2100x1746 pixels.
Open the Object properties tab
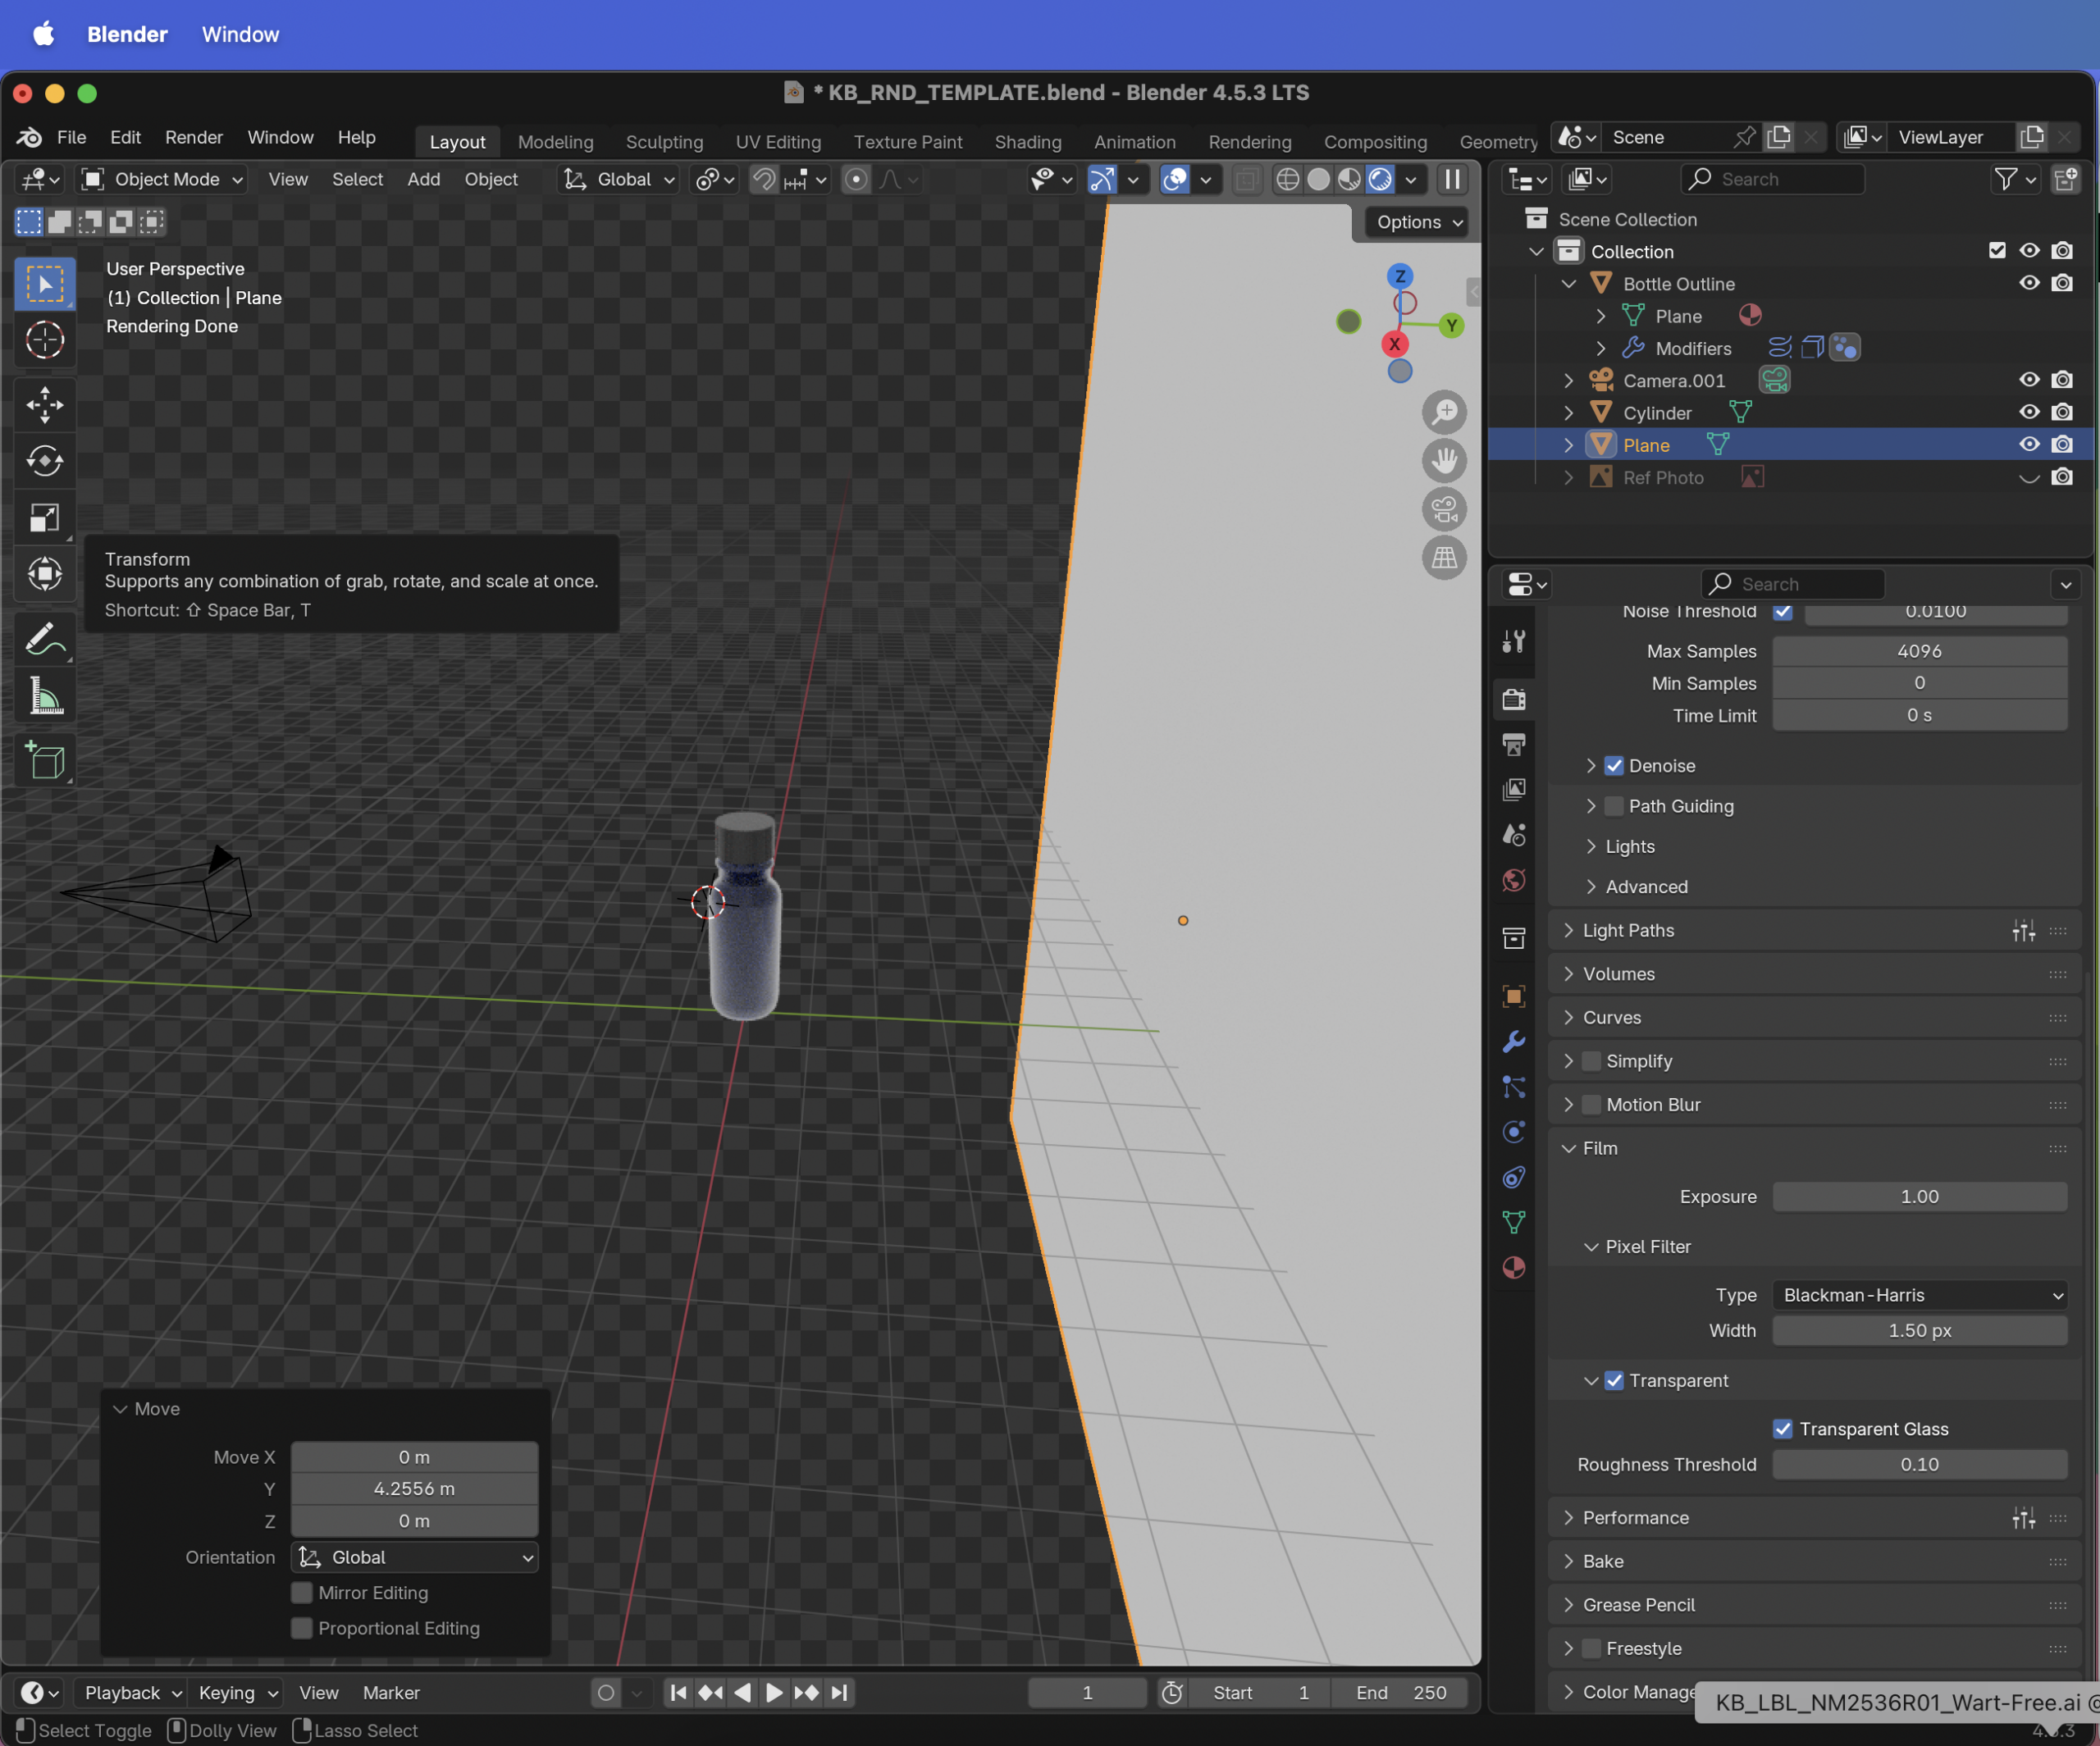pyautogui.click(x=1514, y=996)
